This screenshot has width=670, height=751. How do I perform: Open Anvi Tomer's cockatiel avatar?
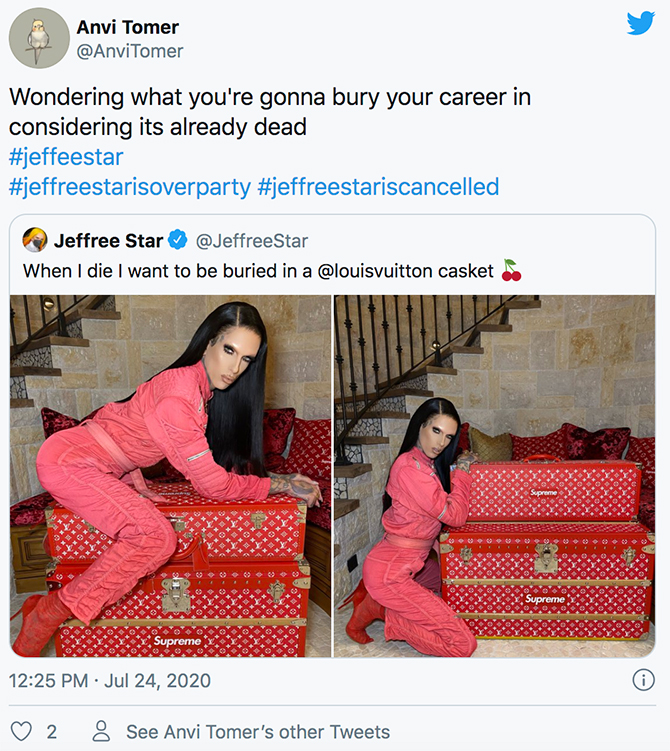39,38
